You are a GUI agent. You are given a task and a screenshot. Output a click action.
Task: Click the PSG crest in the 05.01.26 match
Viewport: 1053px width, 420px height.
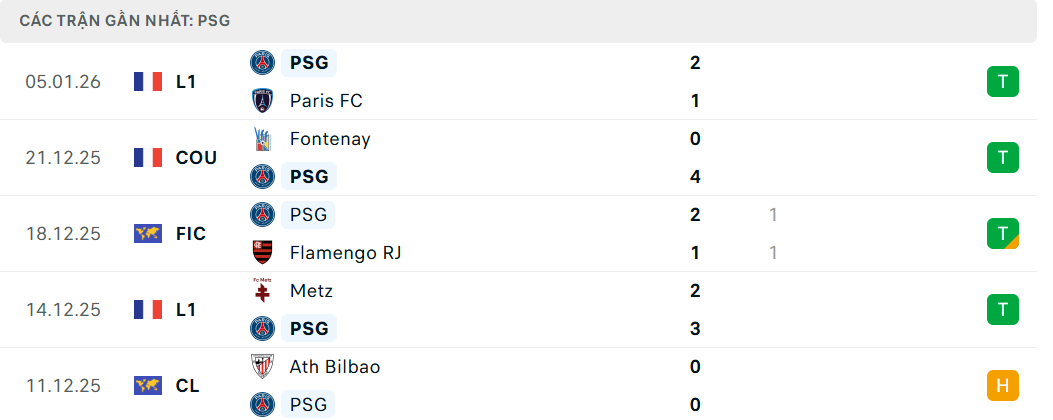(262, 63)
